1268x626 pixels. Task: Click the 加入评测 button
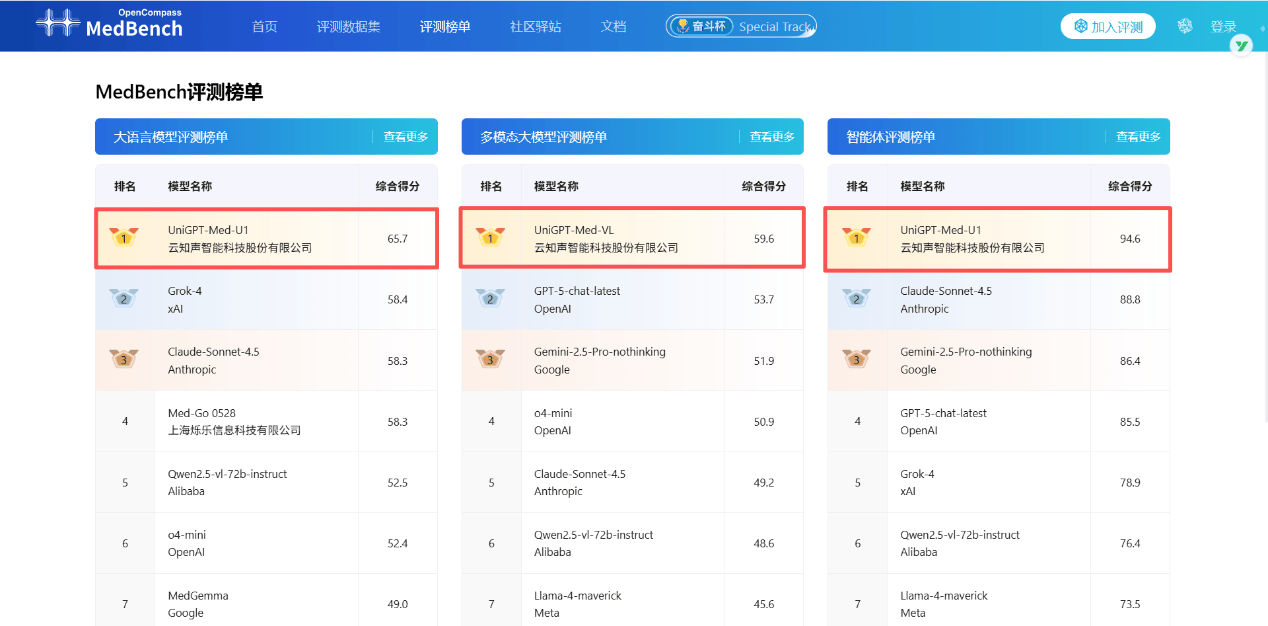1107,25
